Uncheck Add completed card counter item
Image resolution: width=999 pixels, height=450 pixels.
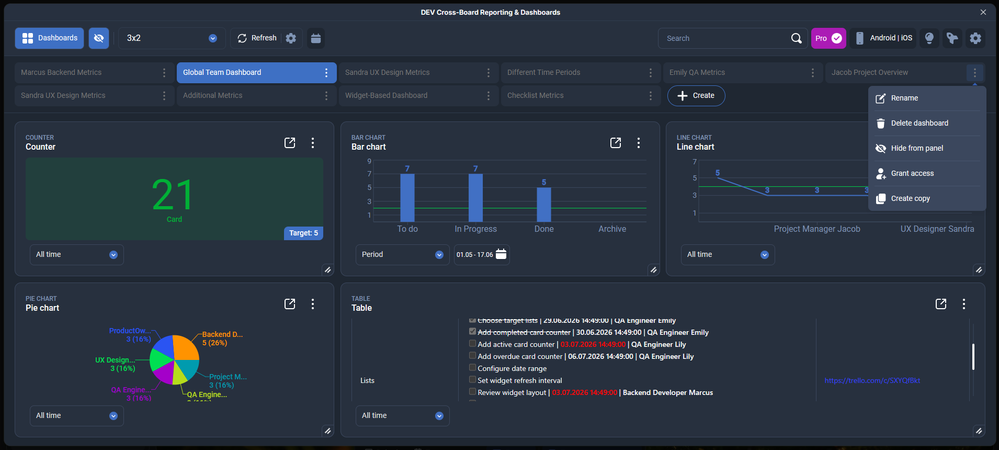[472, 332]
